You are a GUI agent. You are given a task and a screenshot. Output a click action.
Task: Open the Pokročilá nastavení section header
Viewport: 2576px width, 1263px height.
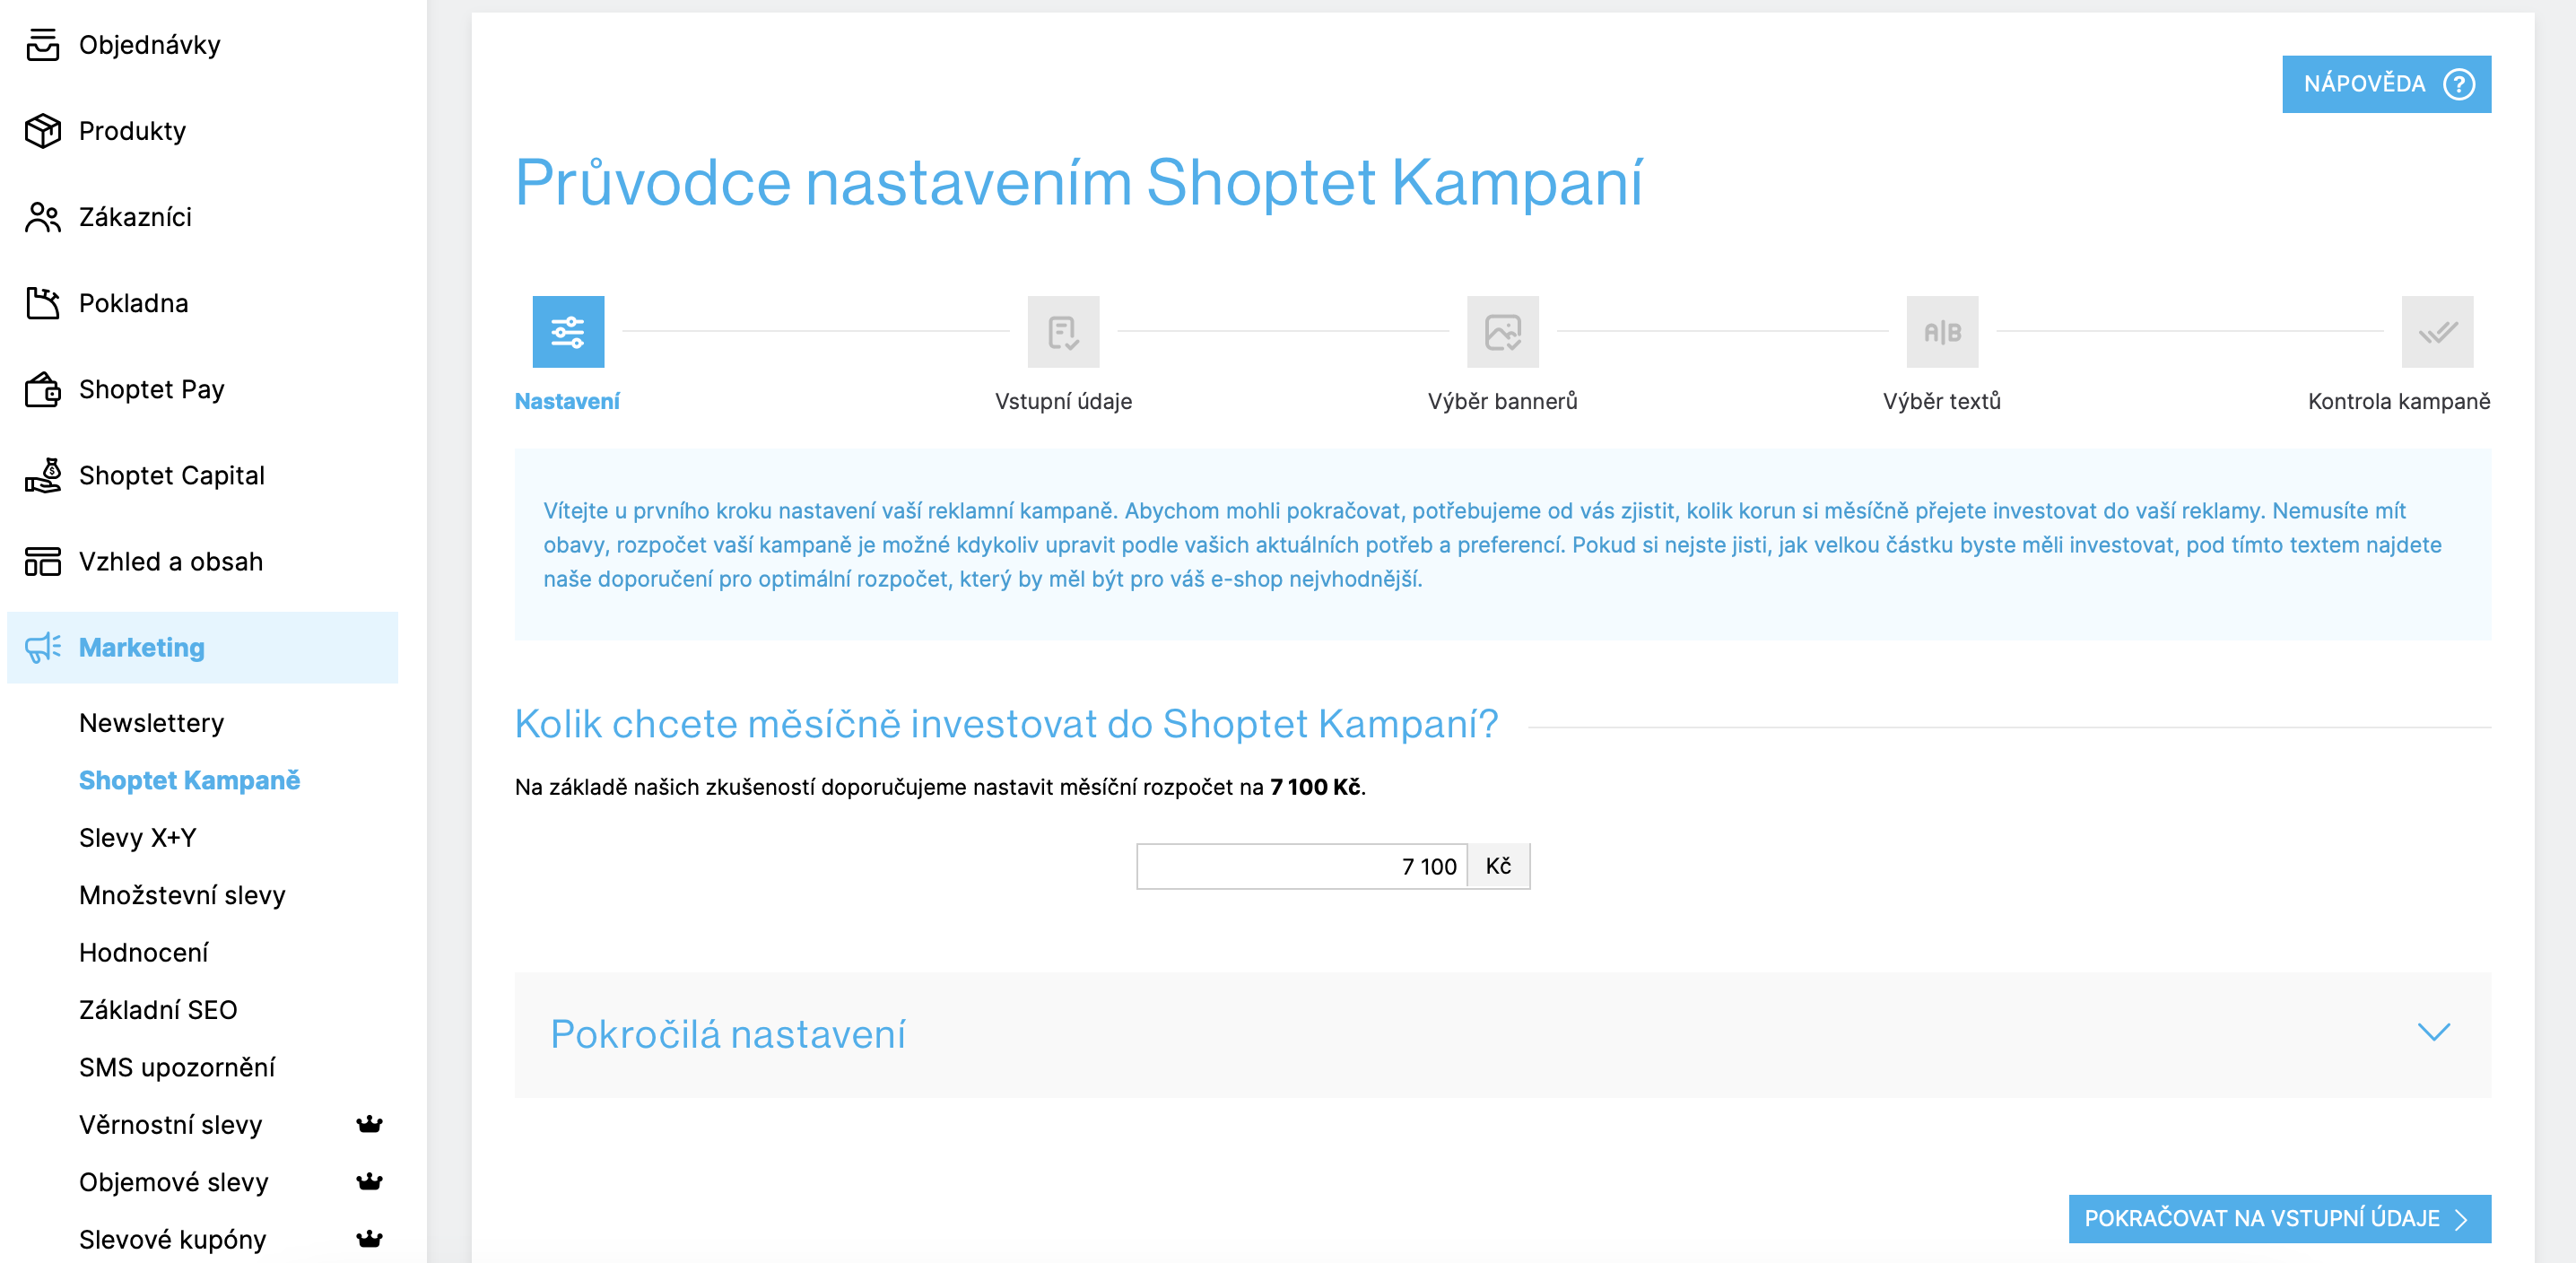coord(1502,1034)
